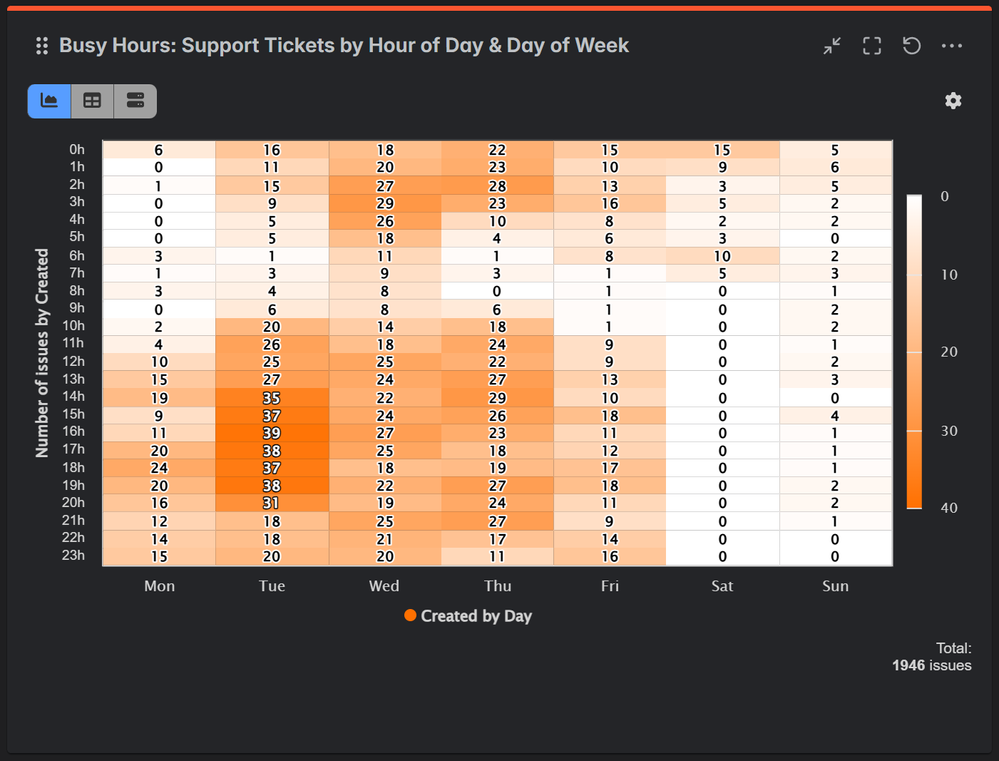The height and width of the screenshot is (761, 999).
Task: Select the compact list view icon
Action: (x=135, y=101)
